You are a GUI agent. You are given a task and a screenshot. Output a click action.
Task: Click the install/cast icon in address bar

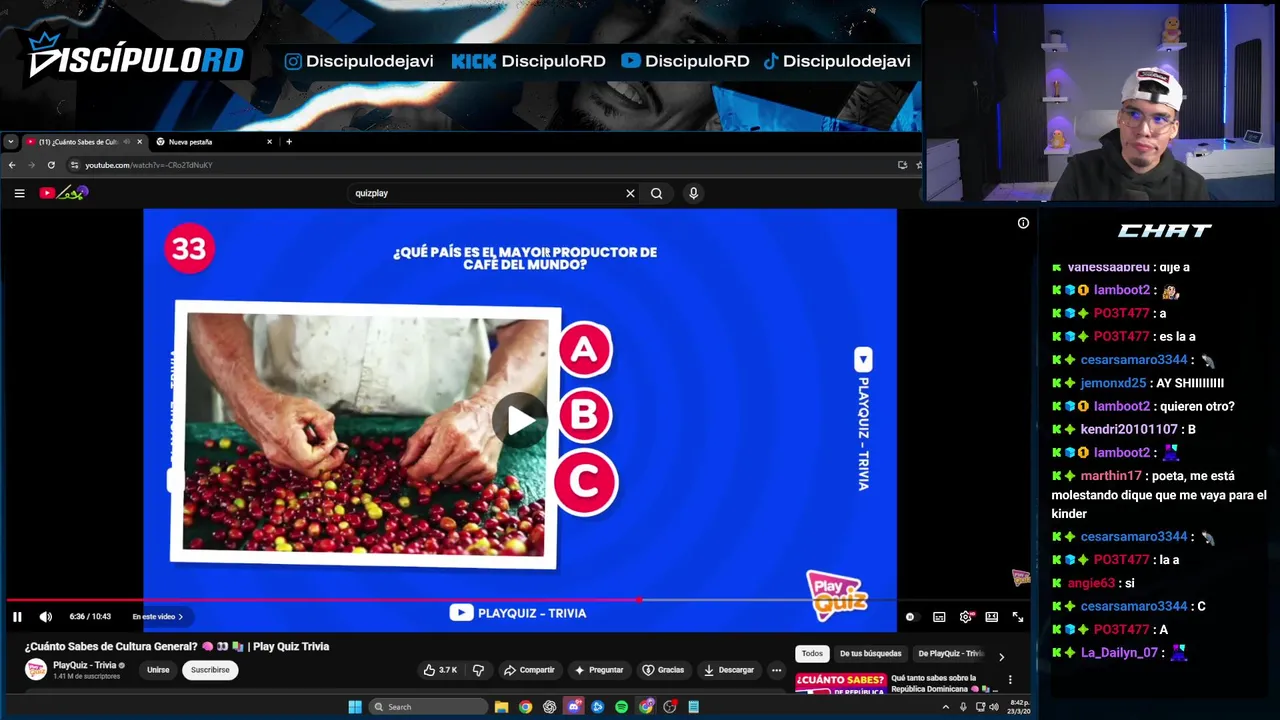(x=902, y=165)
